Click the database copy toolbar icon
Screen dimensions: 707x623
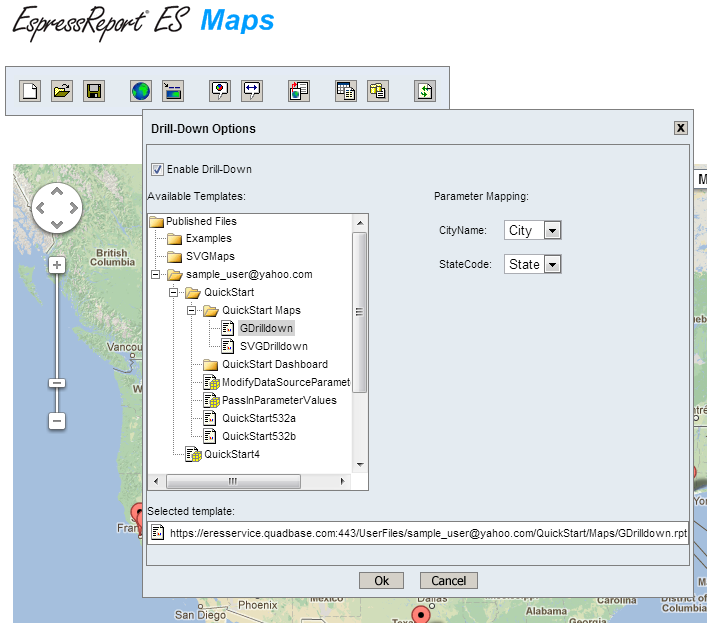click(x=378, y=91)
